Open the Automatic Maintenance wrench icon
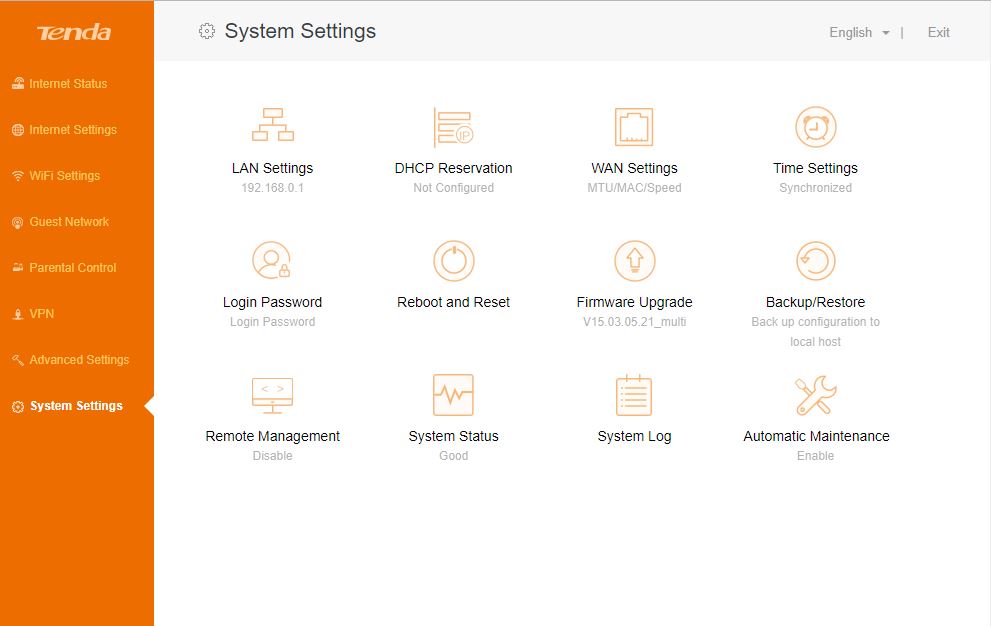The width and height of the screenshot is (991, 626). pos(815,395)
